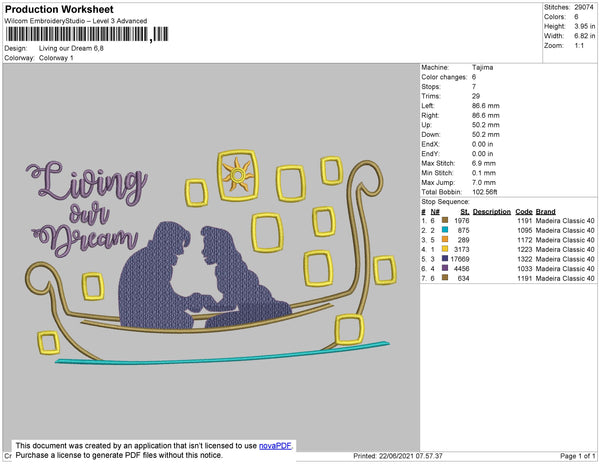Viewport: 600px width, 464px height.
Task: Click stitch count '17669' in stop 5
Action: pyautogui.click(x=460, y=259)
